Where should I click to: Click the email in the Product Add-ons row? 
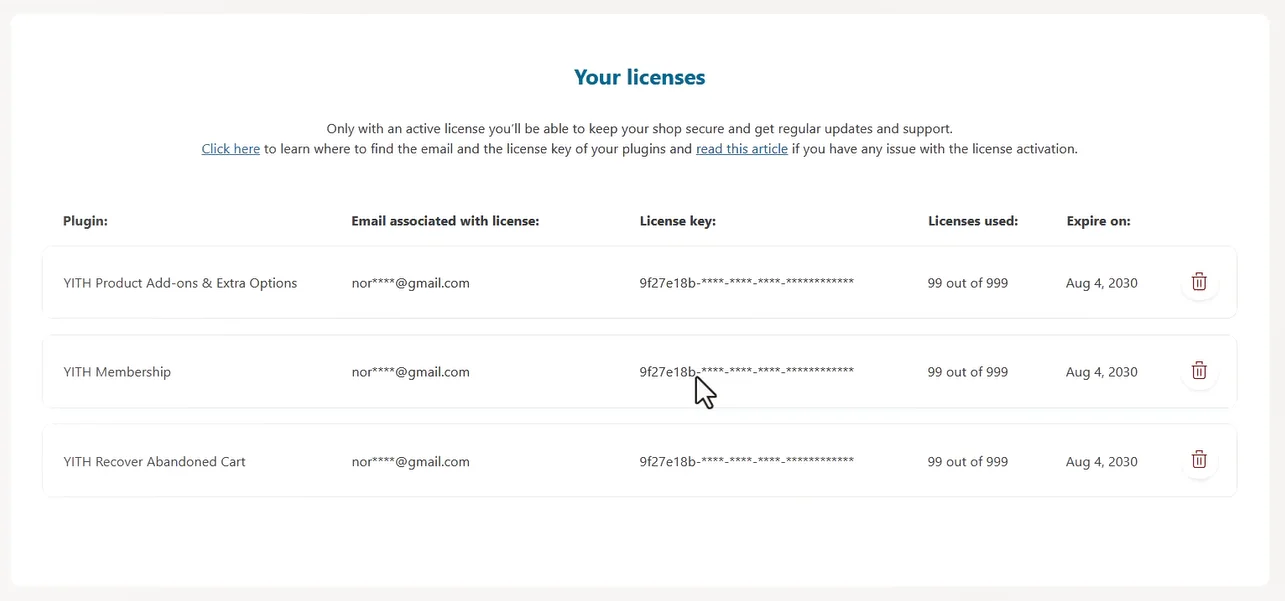pos(411,283)
